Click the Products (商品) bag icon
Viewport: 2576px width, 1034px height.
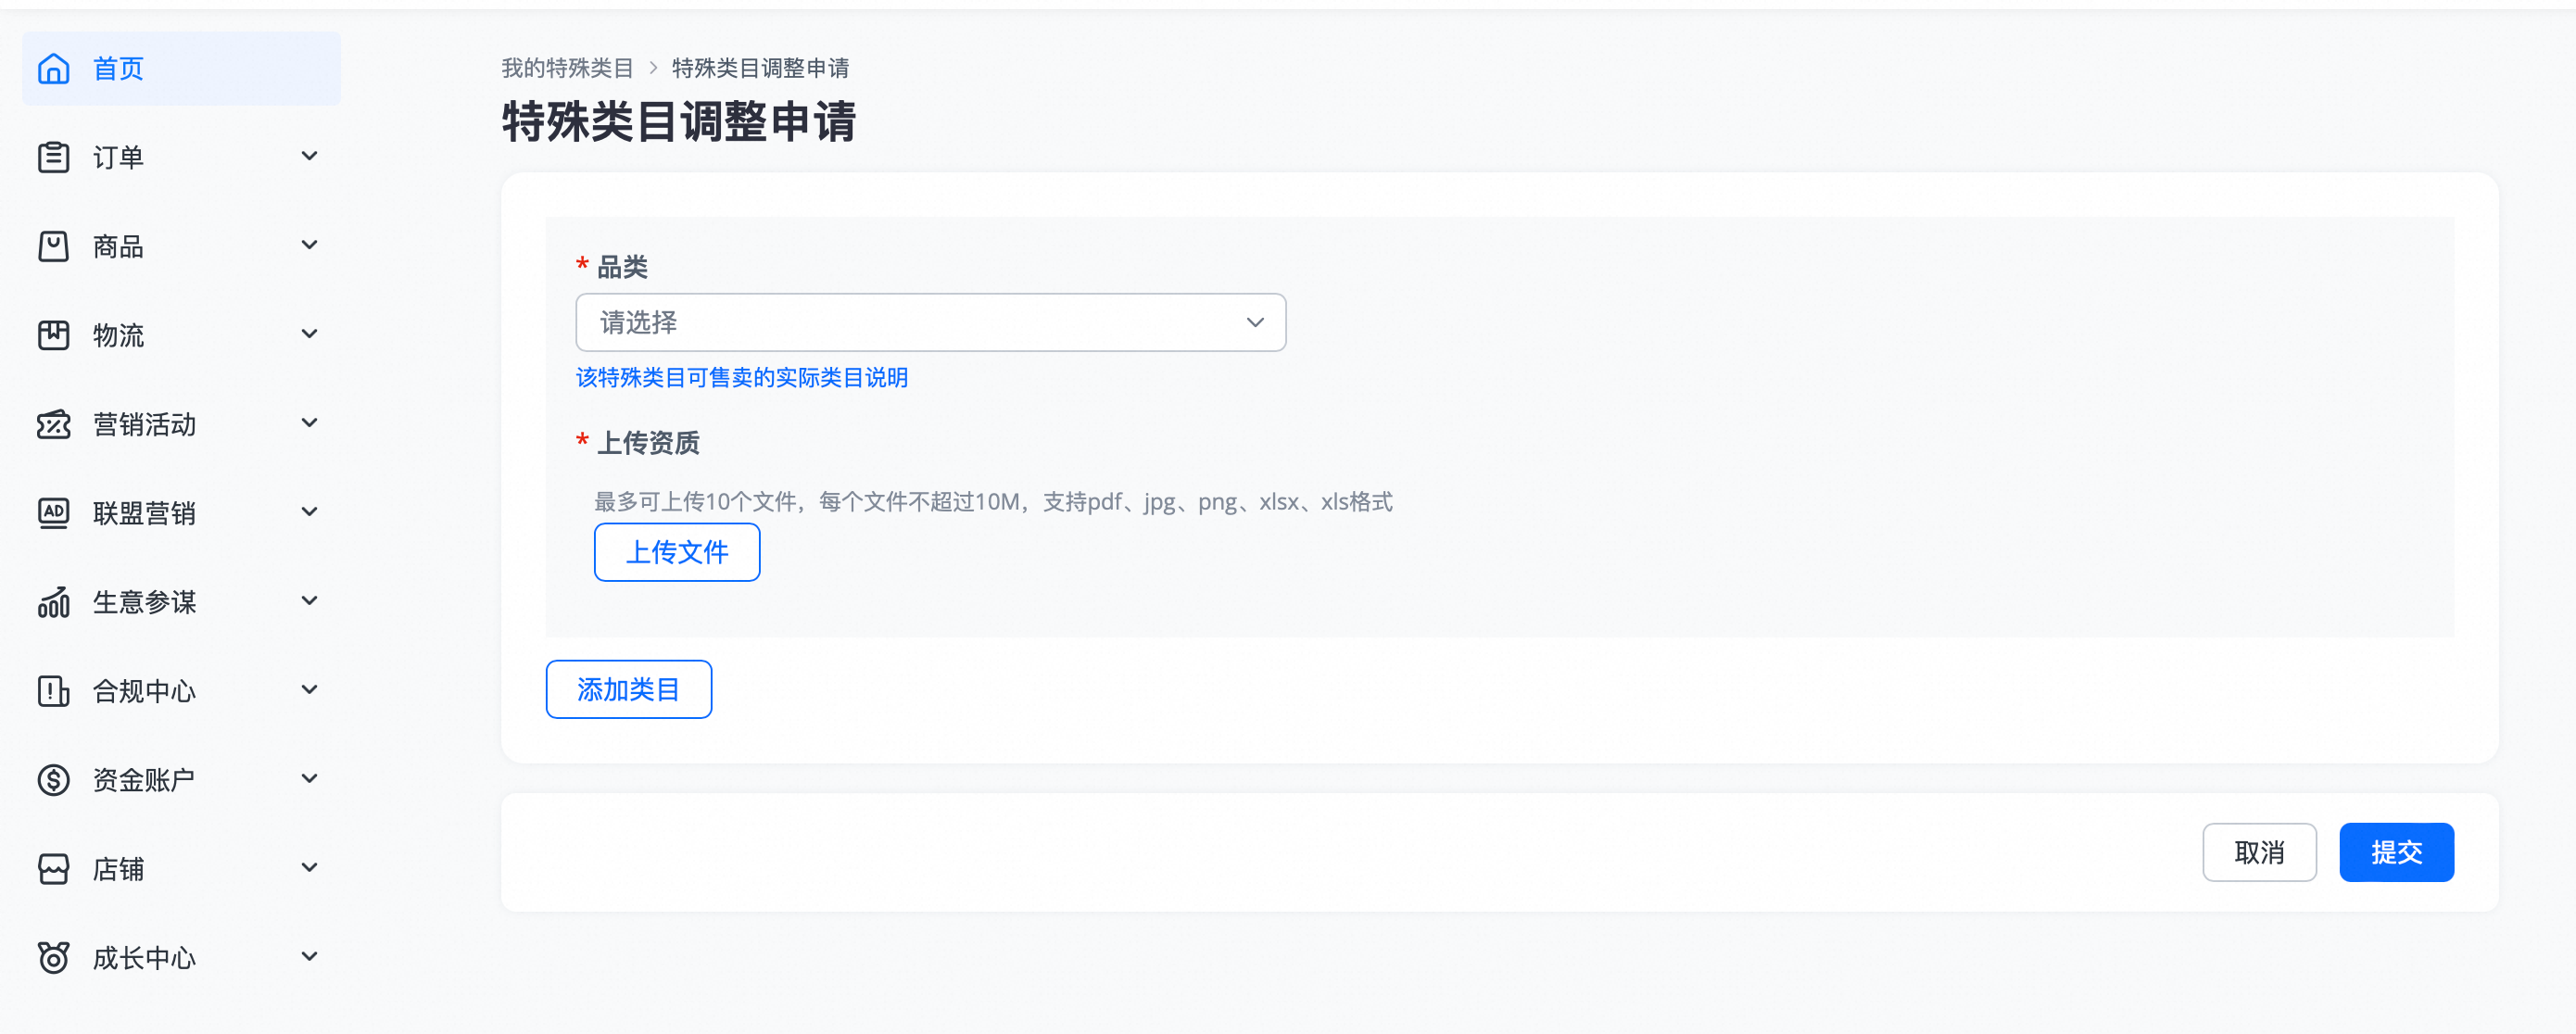coord(53,247)
